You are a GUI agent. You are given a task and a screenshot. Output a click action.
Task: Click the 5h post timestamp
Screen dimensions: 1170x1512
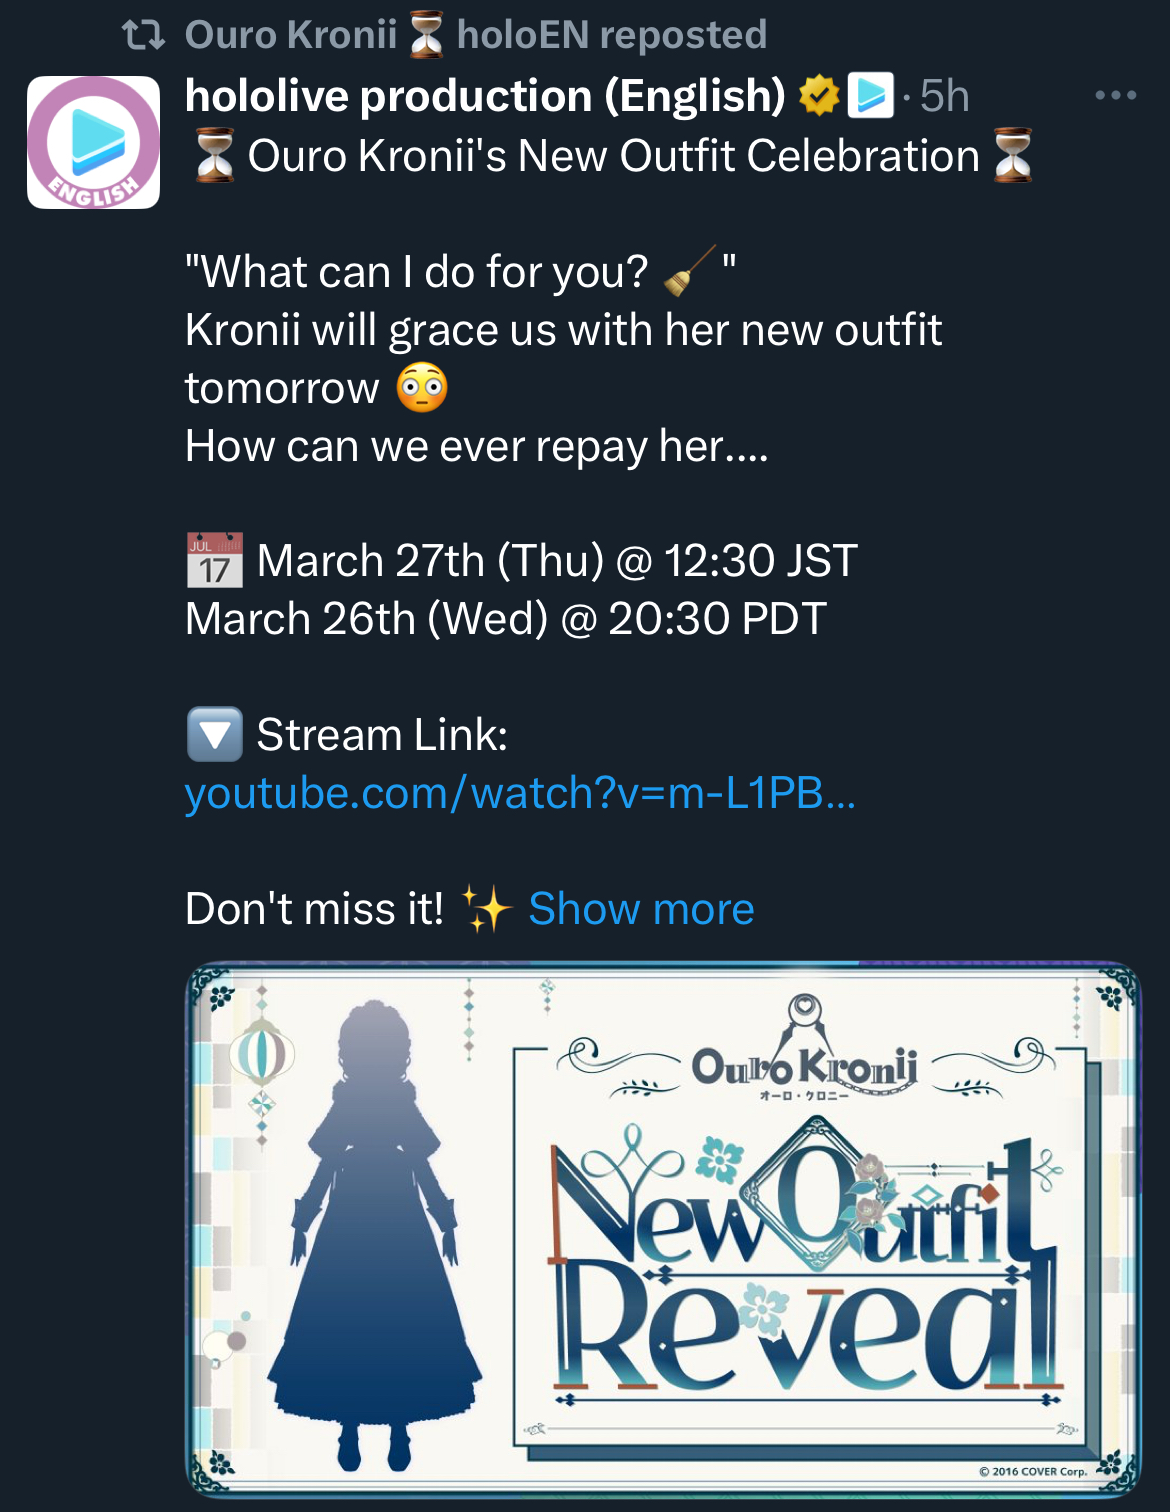coord(945,96)
